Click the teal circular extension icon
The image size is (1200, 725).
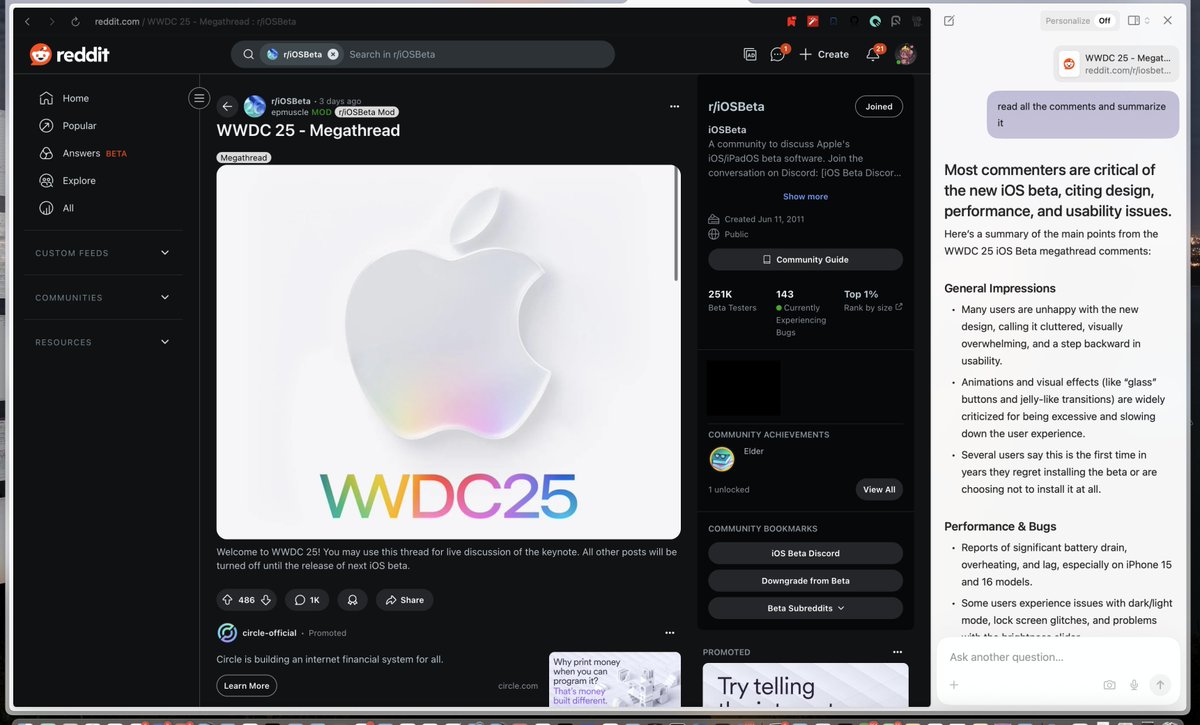[x=874, y=21]
